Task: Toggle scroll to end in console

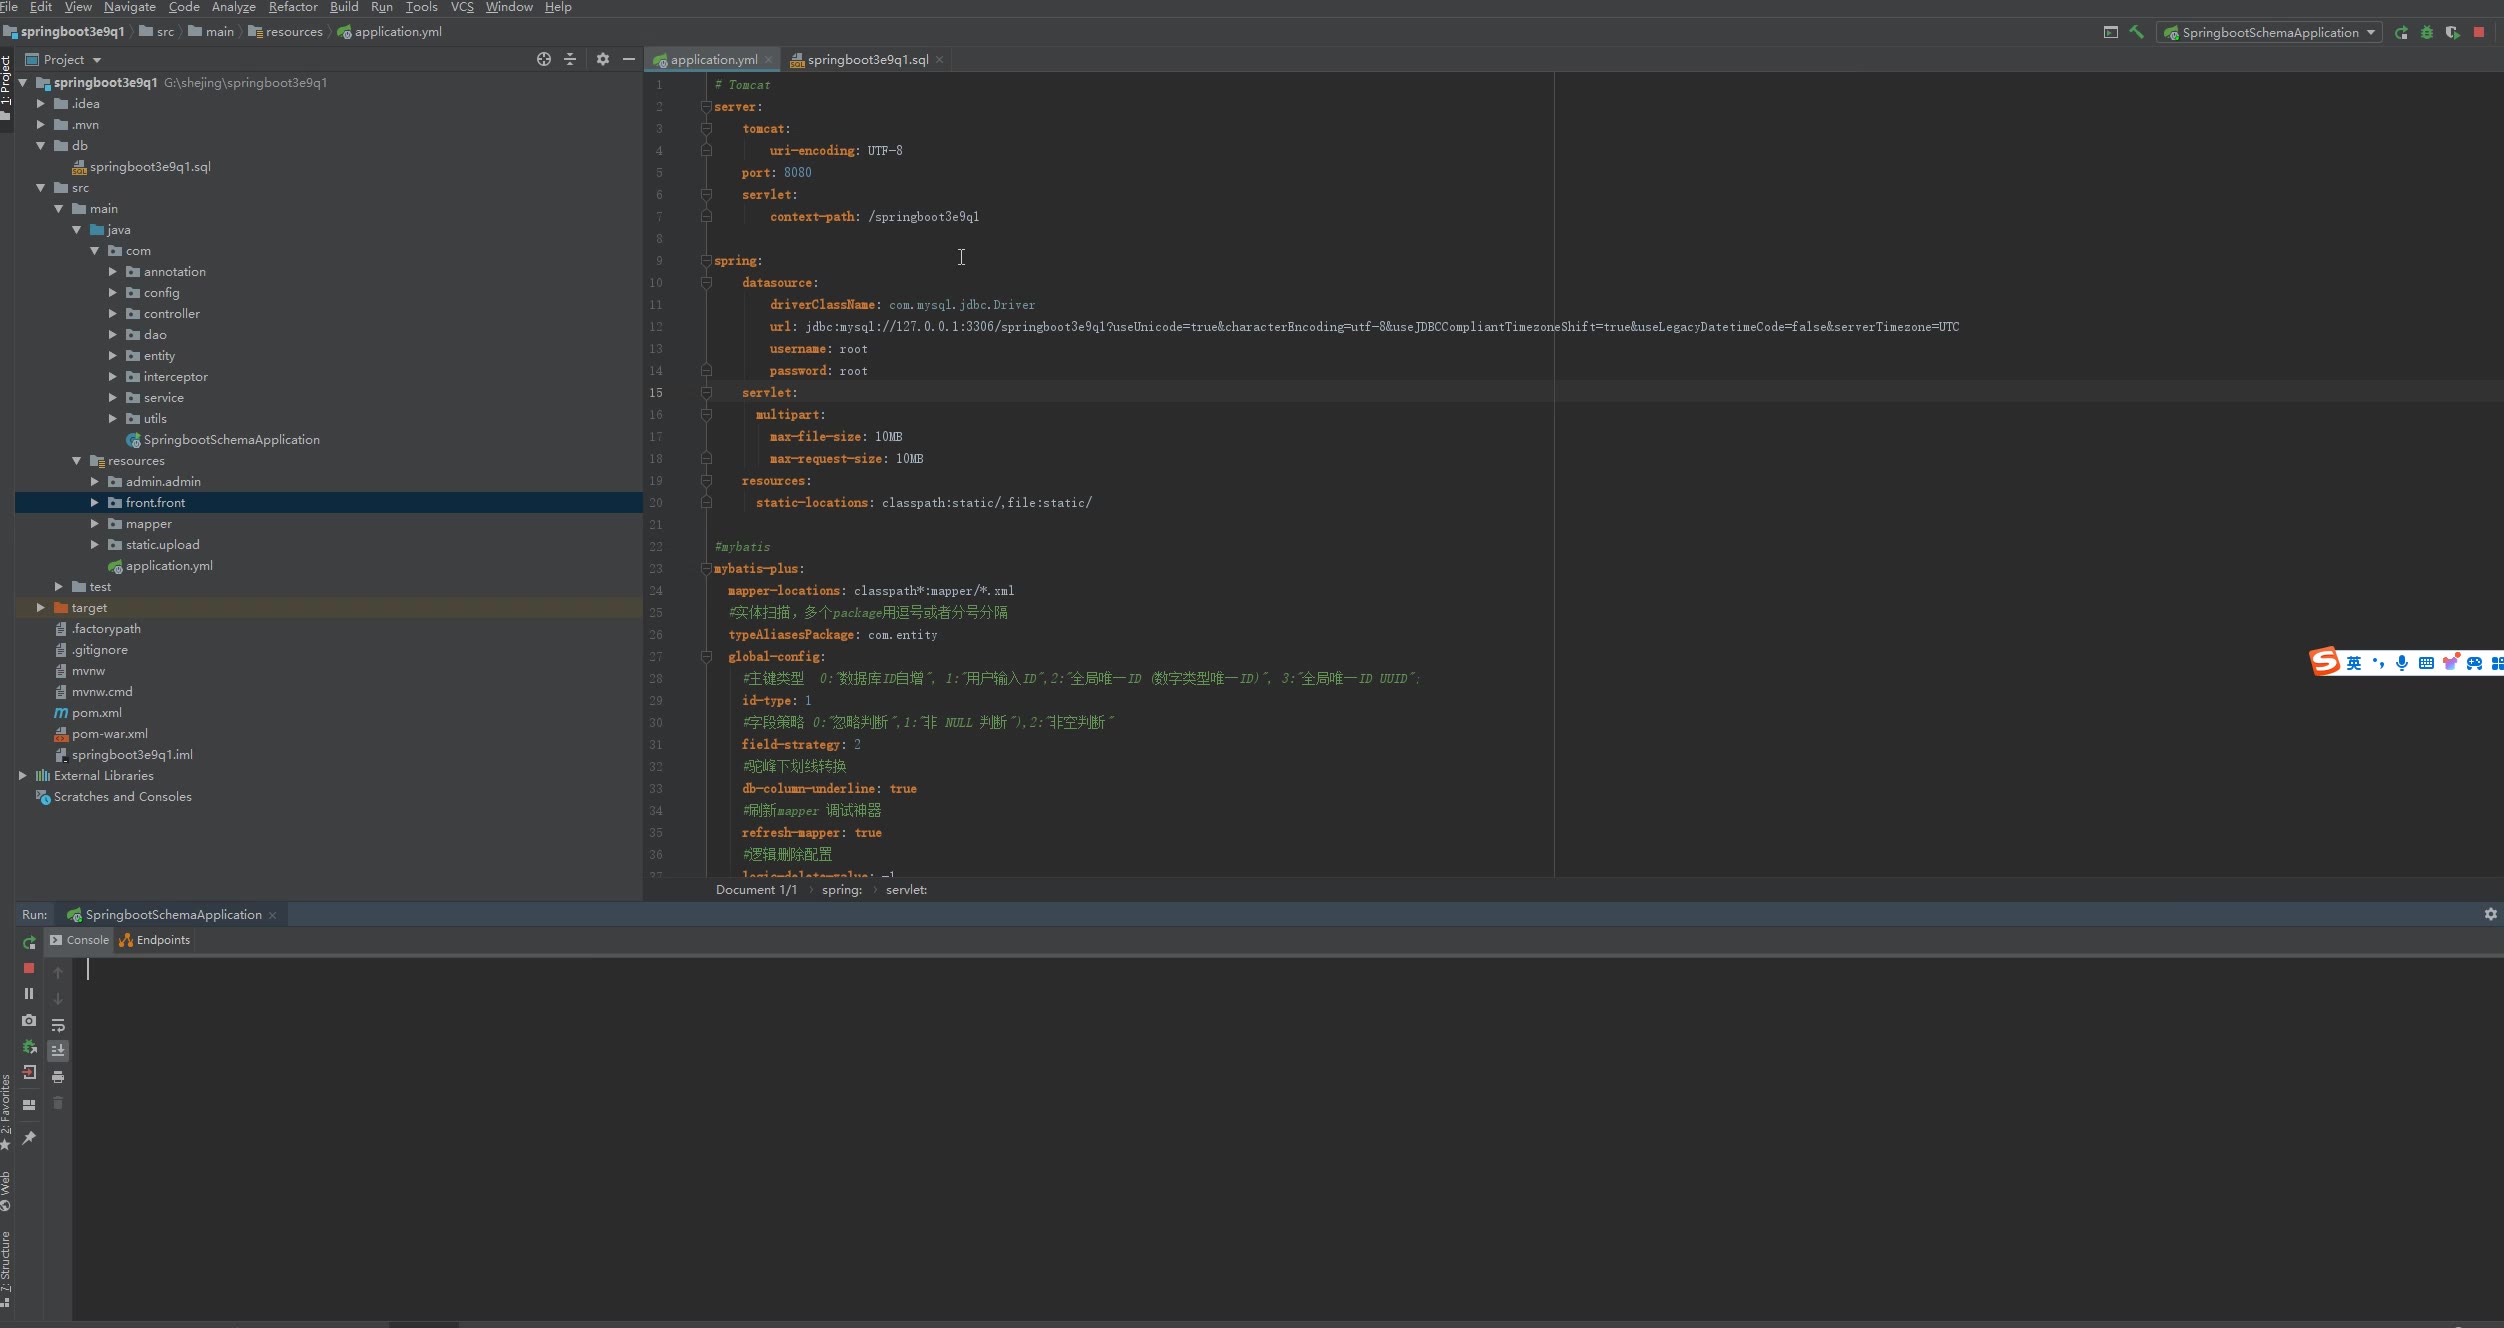Action: coord(58,1050)
